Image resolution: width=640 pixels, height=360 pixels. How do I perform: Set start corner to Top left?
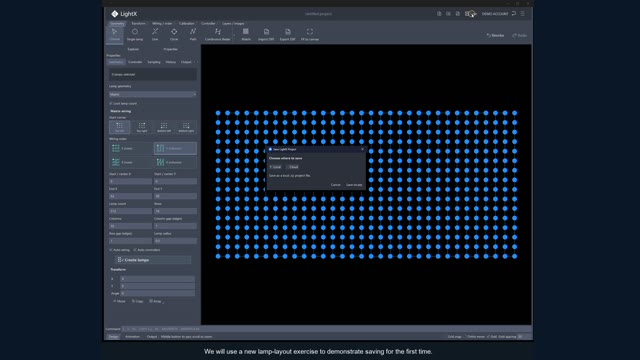[x=120, y=127]
